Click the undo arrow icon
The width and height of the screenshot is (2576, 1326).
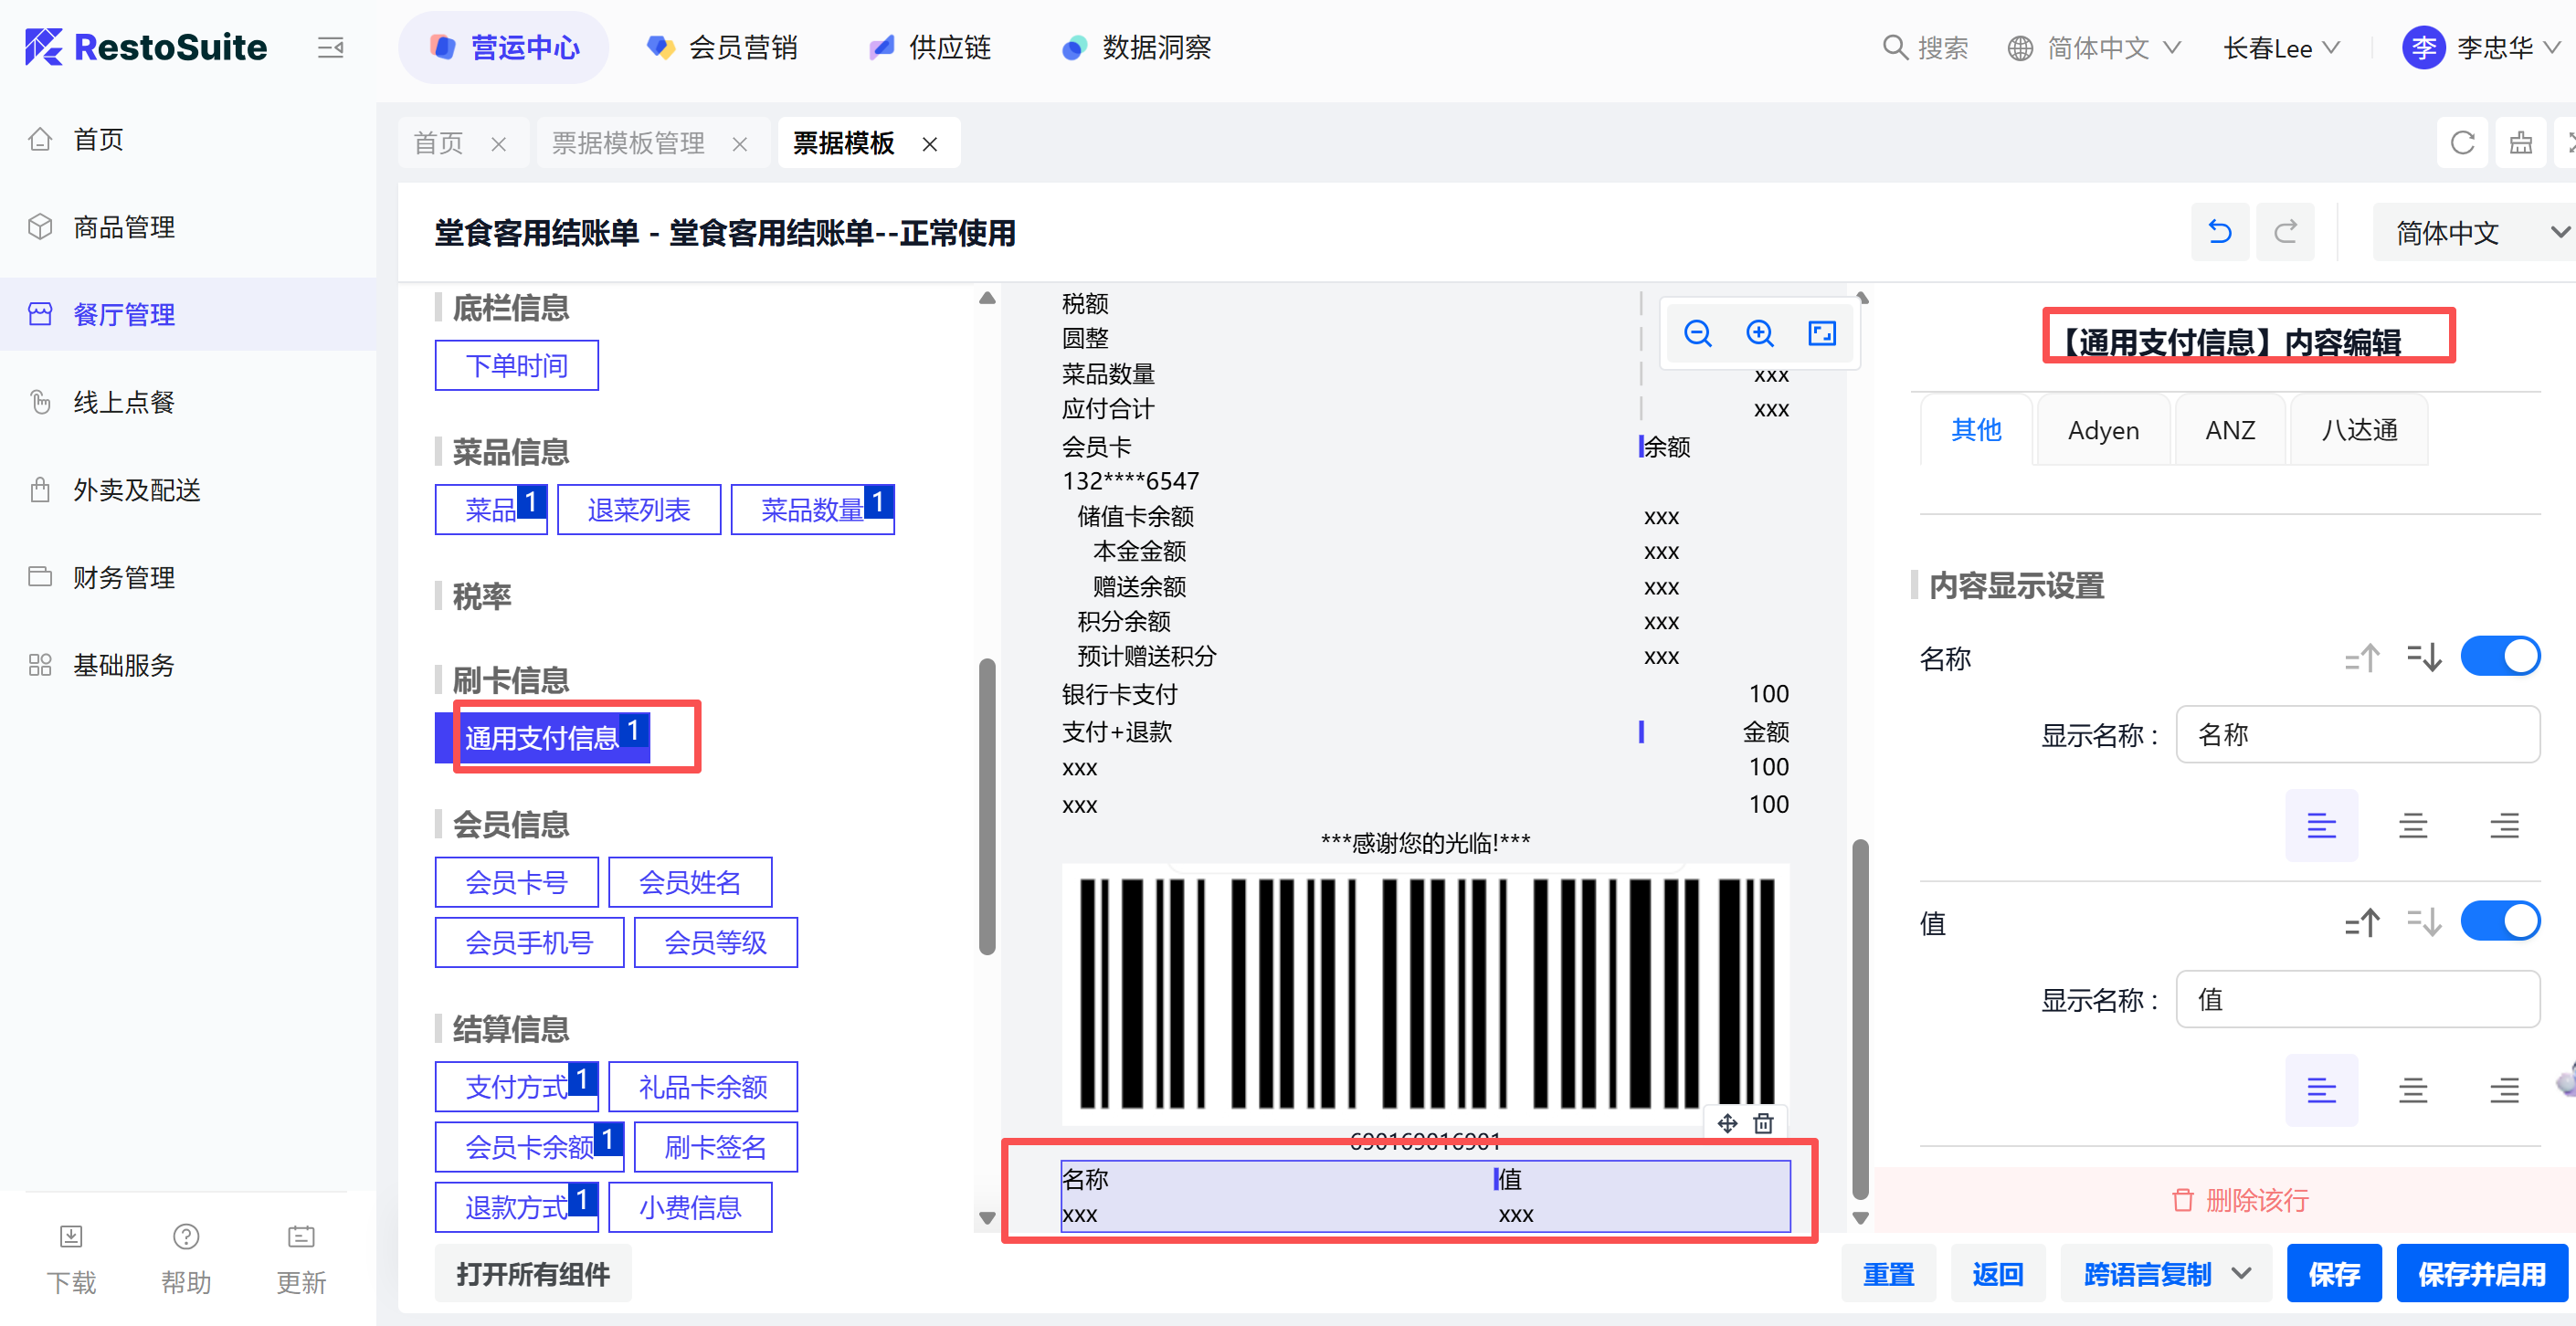pyautogui.click(x=2219, y=232)
